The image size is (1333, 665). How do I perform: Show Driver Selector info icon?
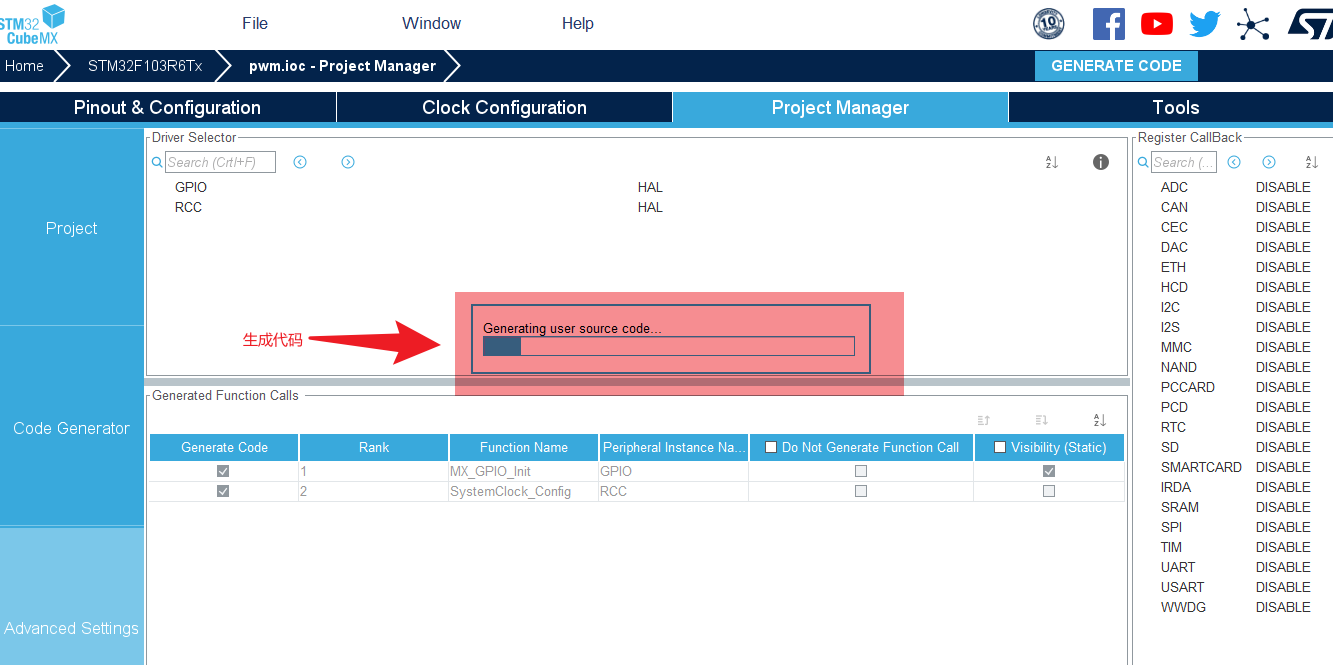click(x=1101, y=162)
